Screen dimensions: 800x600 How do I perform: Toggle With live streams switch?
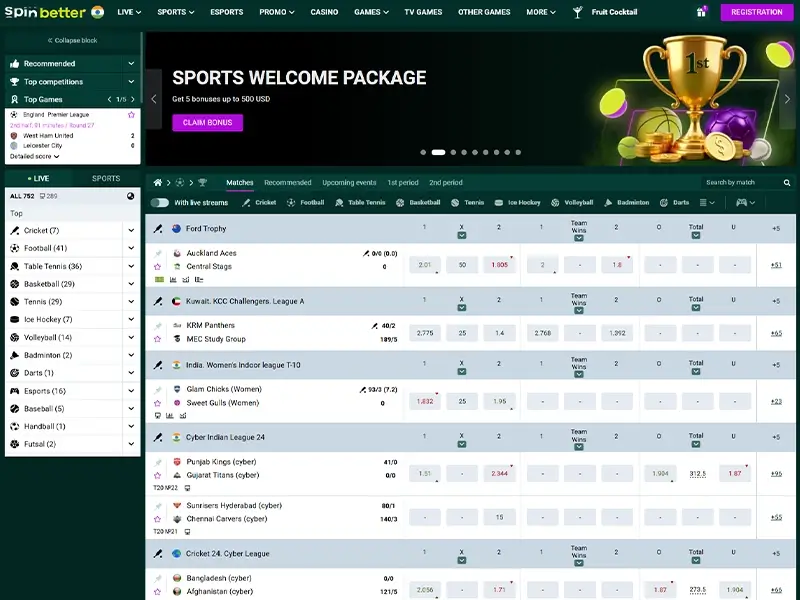(x=160, y=203)
